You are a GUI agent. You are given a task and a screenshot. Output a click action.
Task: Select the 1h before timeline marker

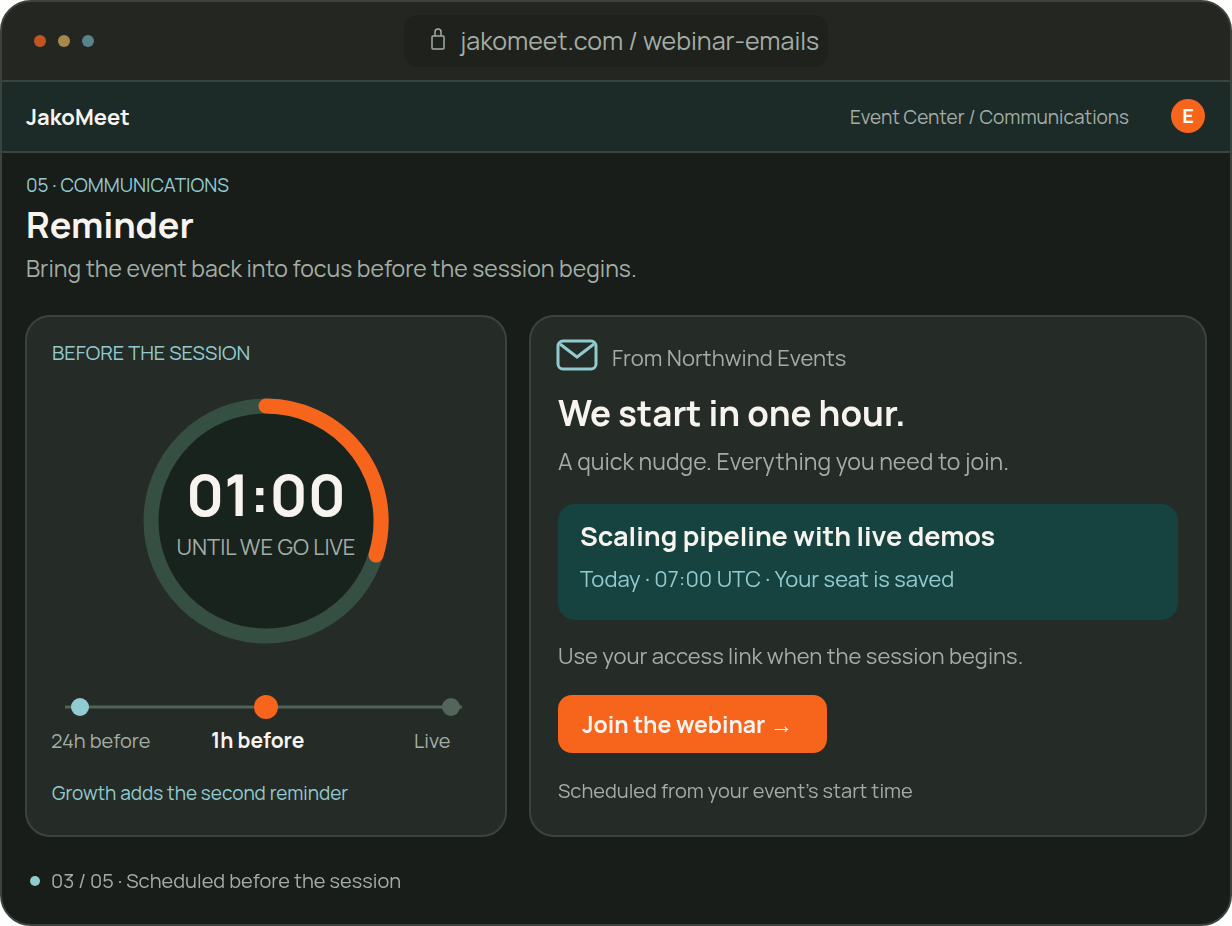point(266,707)
